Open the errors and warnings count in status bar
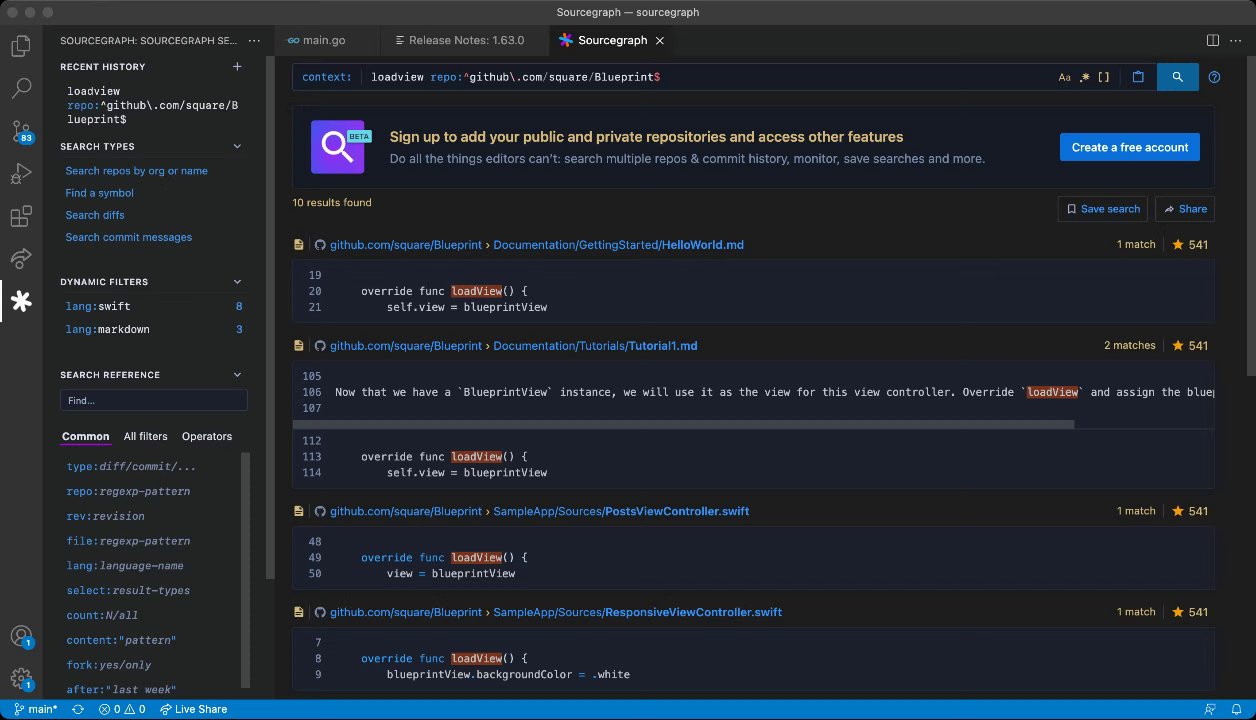Viewport: 1256px width, 720px height. [122, 709]
